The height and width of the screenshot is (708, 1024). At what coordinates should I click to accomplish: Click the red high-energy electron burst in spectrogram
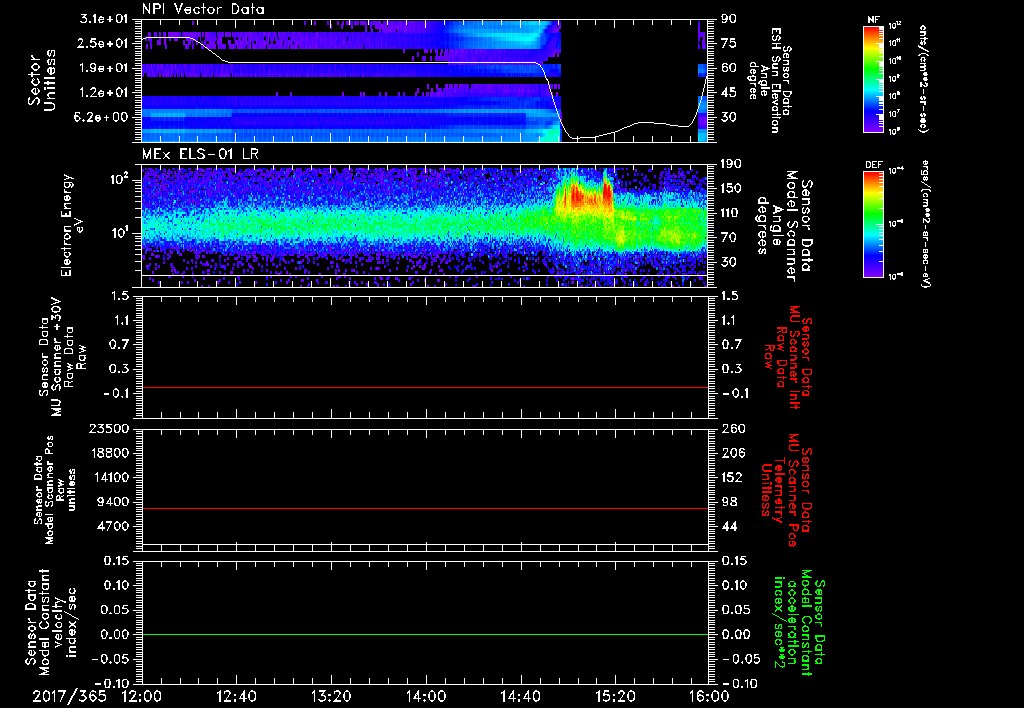pos(583,193)
